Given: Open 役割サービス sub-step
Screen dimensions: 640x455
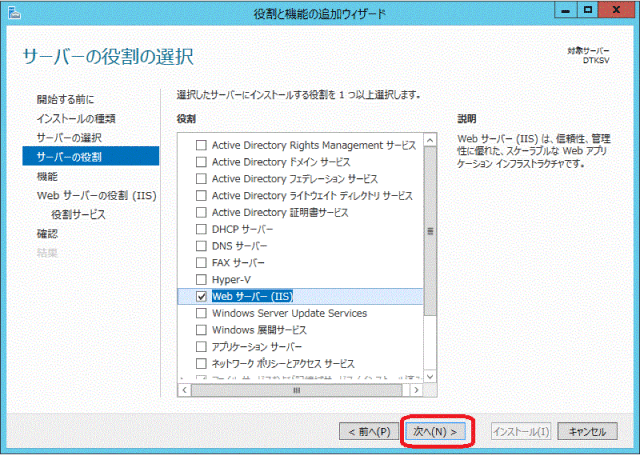Looking at the screenshot, I should (x=78, y=214).
